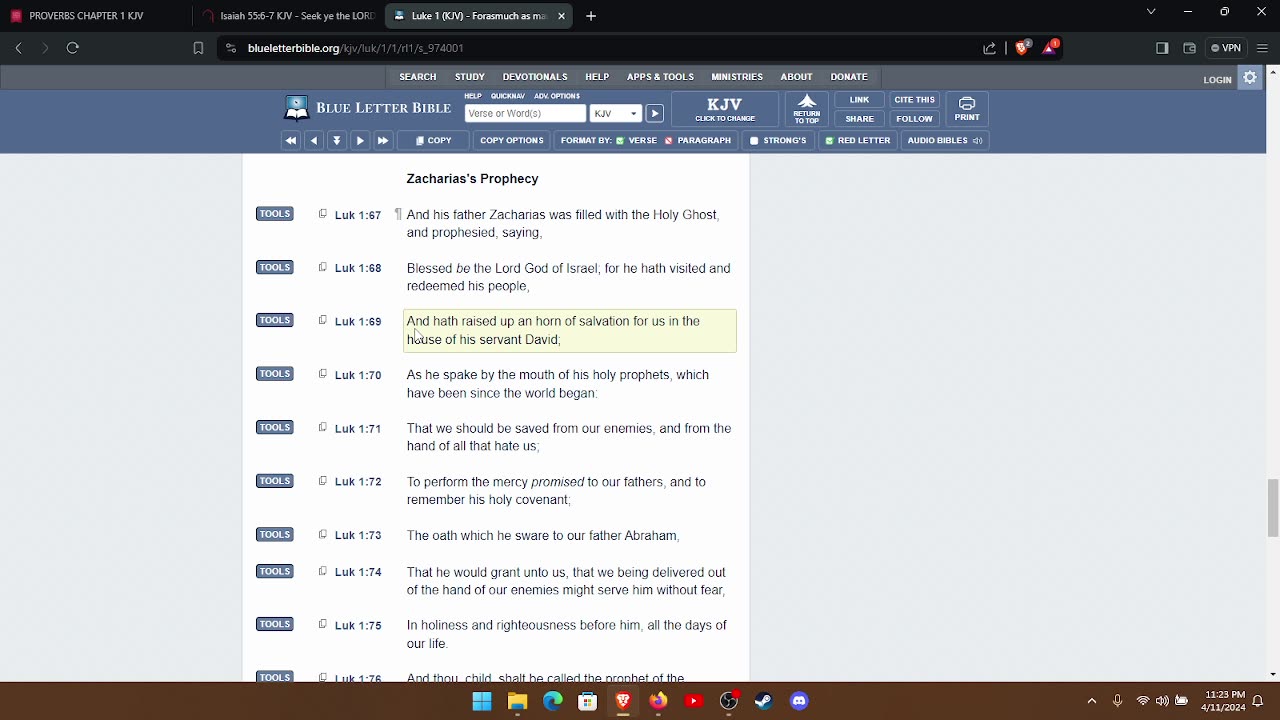Viewport: 1280px width, 720px height.
Task: Click the Cite This button
Action: tap(915, 100)
